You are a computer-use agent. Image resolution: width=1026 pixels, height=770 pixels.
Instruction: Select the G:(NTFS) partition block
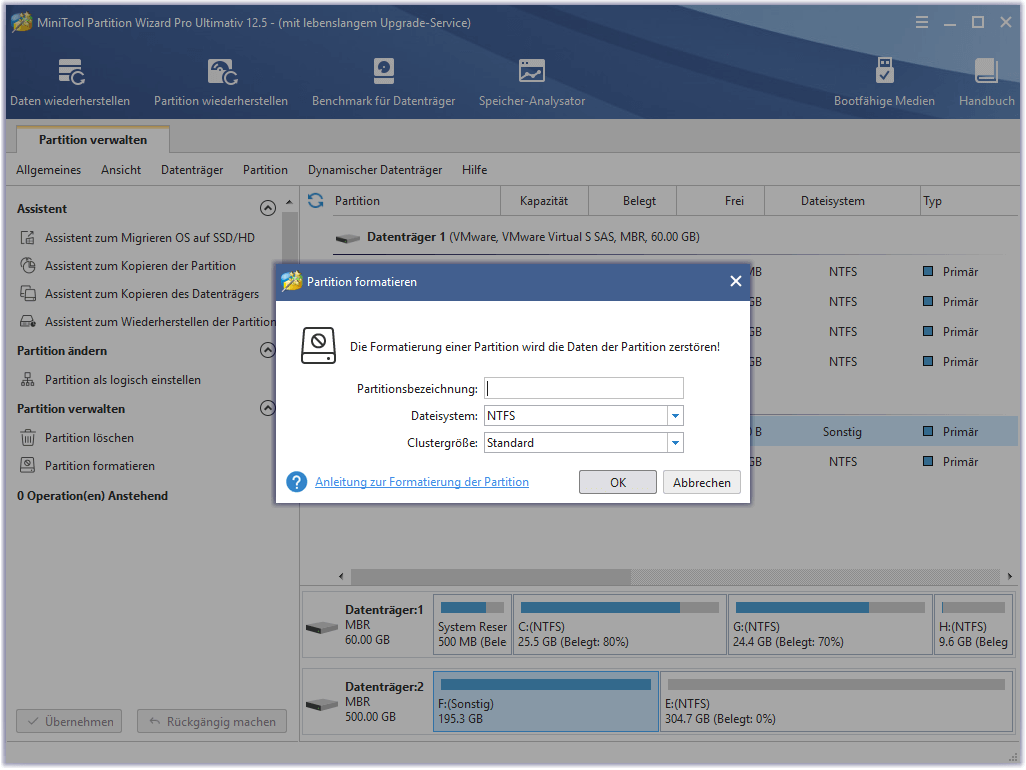830,624
